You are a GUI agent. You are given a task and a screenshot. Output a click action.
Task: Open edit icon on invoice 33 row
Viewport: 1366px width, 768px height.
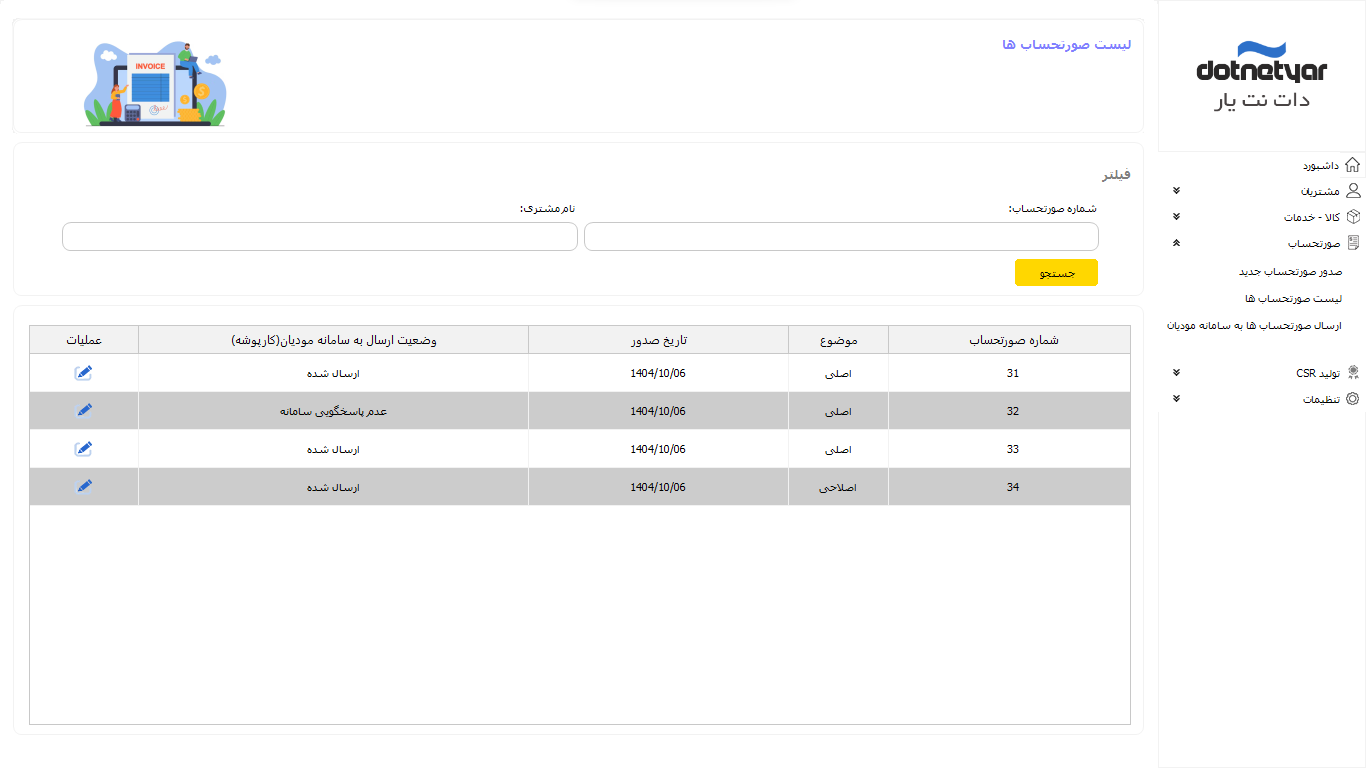click(84, 449)
